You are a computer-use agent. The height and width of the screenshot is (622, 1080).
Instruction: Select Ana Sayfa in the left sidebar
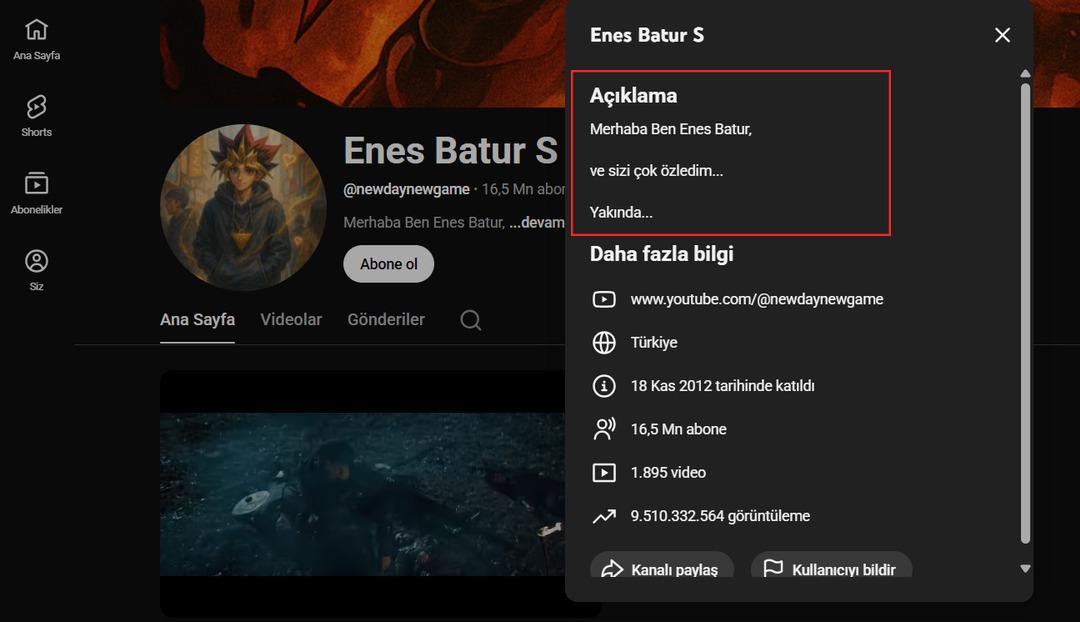[x=36, y=38]
